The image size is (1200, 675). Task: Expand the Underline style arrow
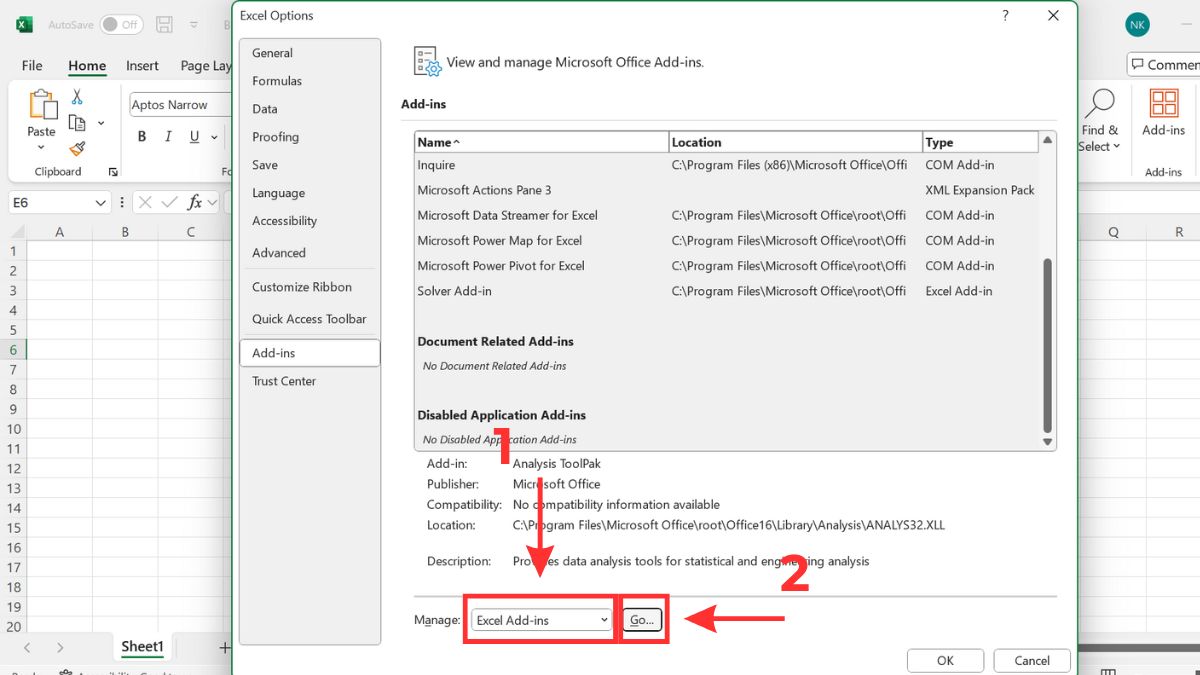(213, 137)
